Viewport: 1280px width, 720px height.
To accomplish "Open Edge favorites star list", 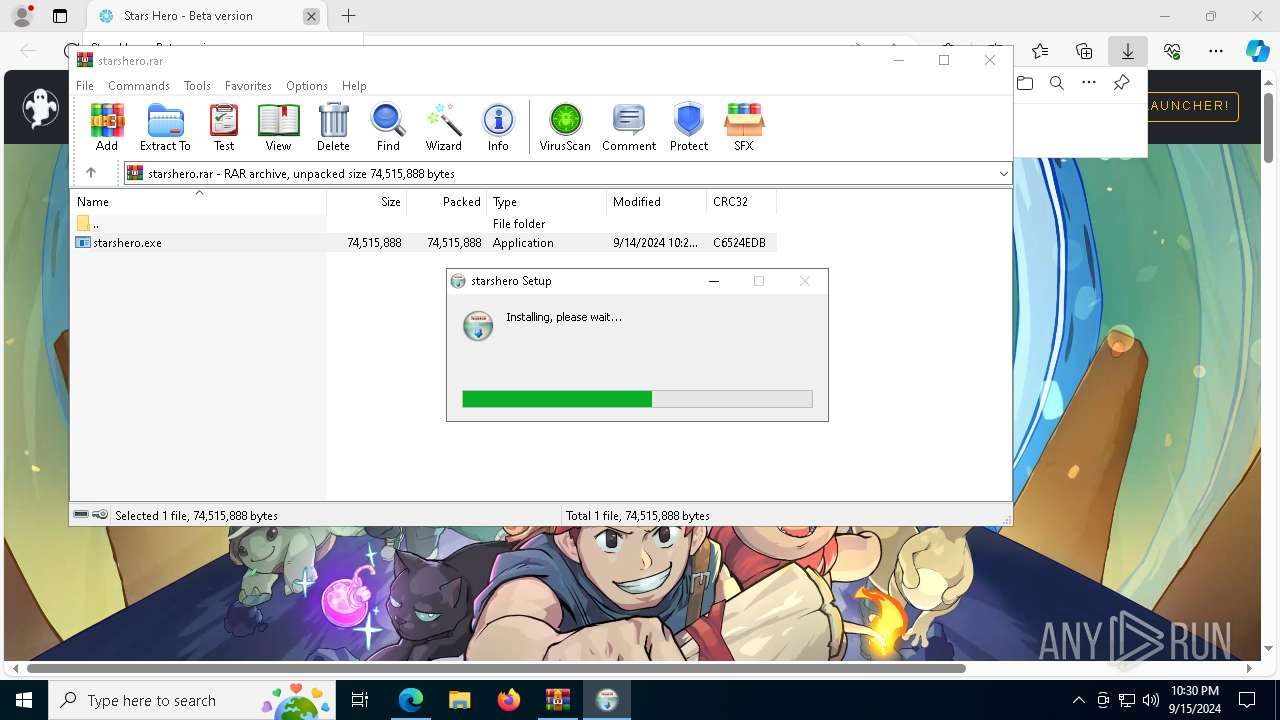I will [1040, 51].
